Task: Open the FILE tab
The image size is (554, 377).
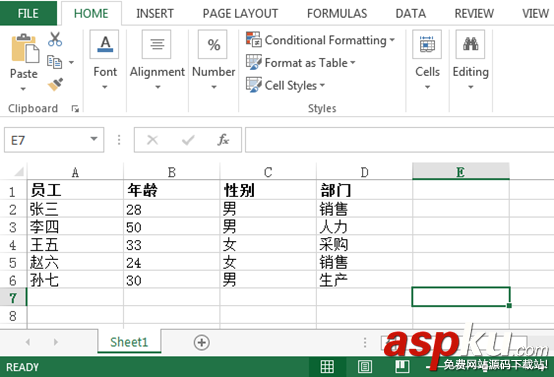Action: 28,13
